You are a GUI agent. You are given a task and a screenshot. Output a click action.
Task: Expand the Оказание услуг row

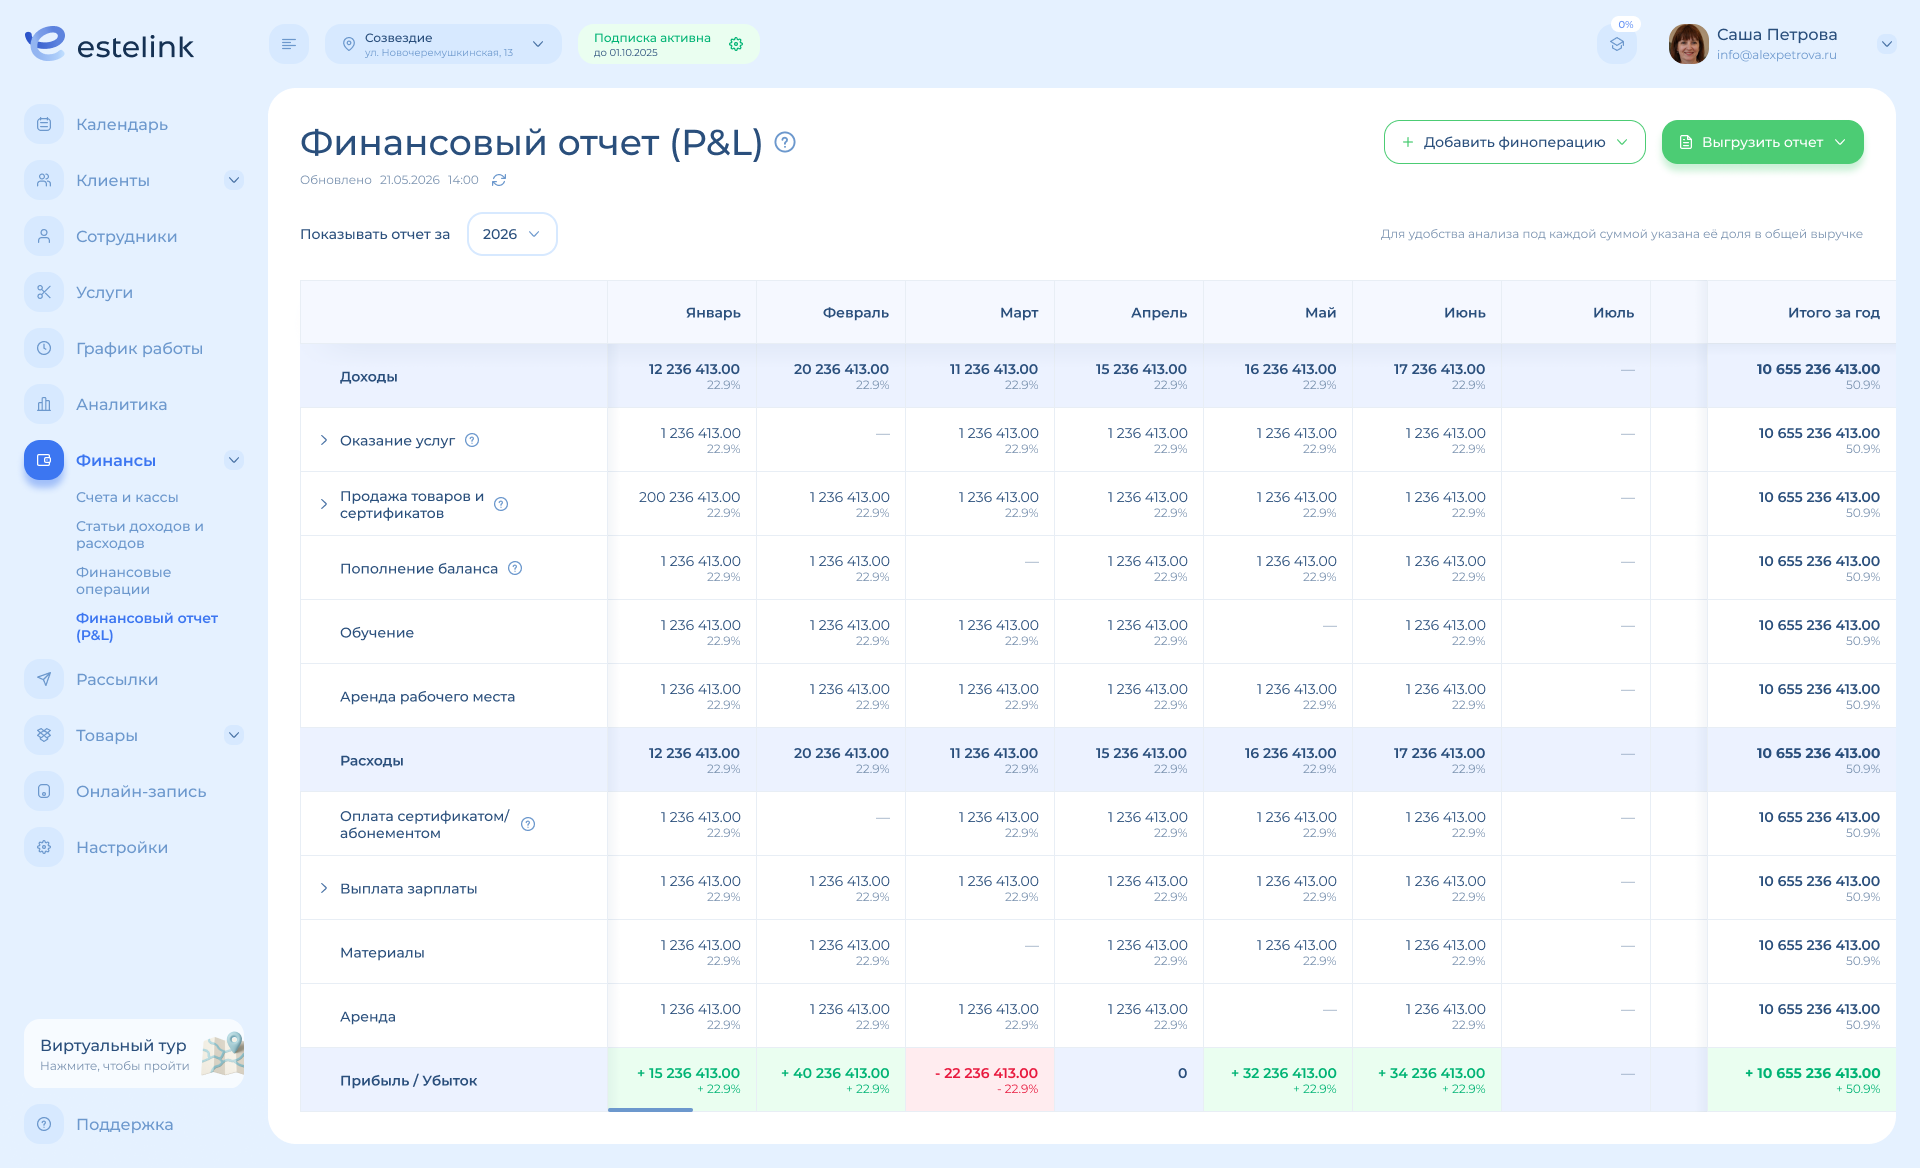pyautogui.click(x=323, y=440)
